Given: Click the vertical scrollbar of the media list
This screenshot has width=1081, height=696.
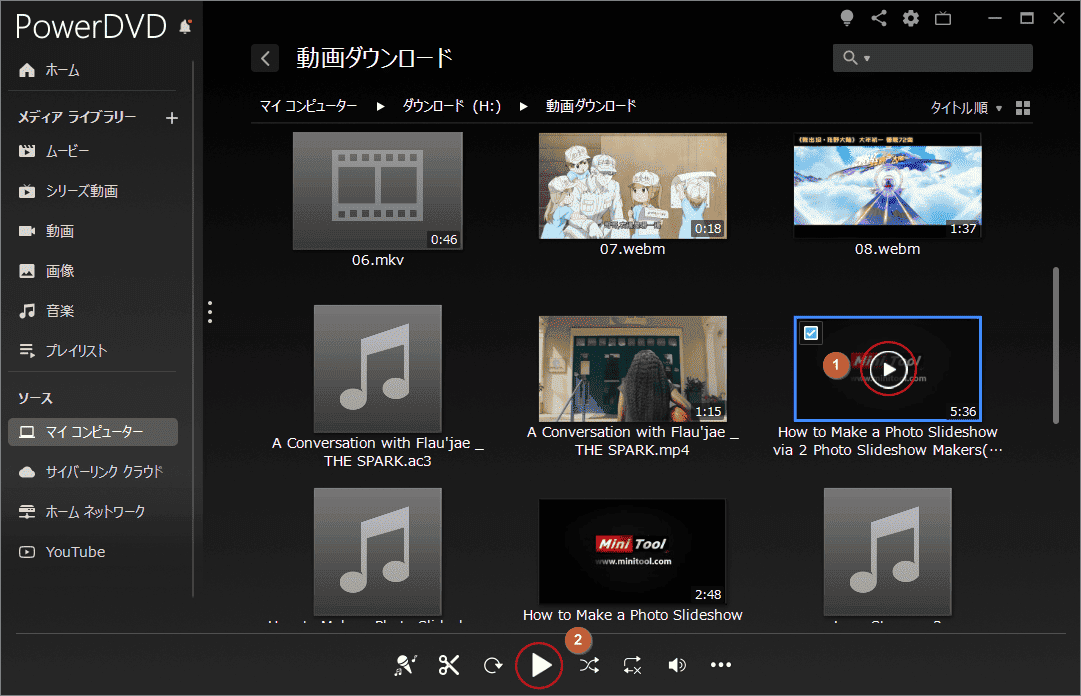Looking at the screenshot, I should [x=1055, y=345].
